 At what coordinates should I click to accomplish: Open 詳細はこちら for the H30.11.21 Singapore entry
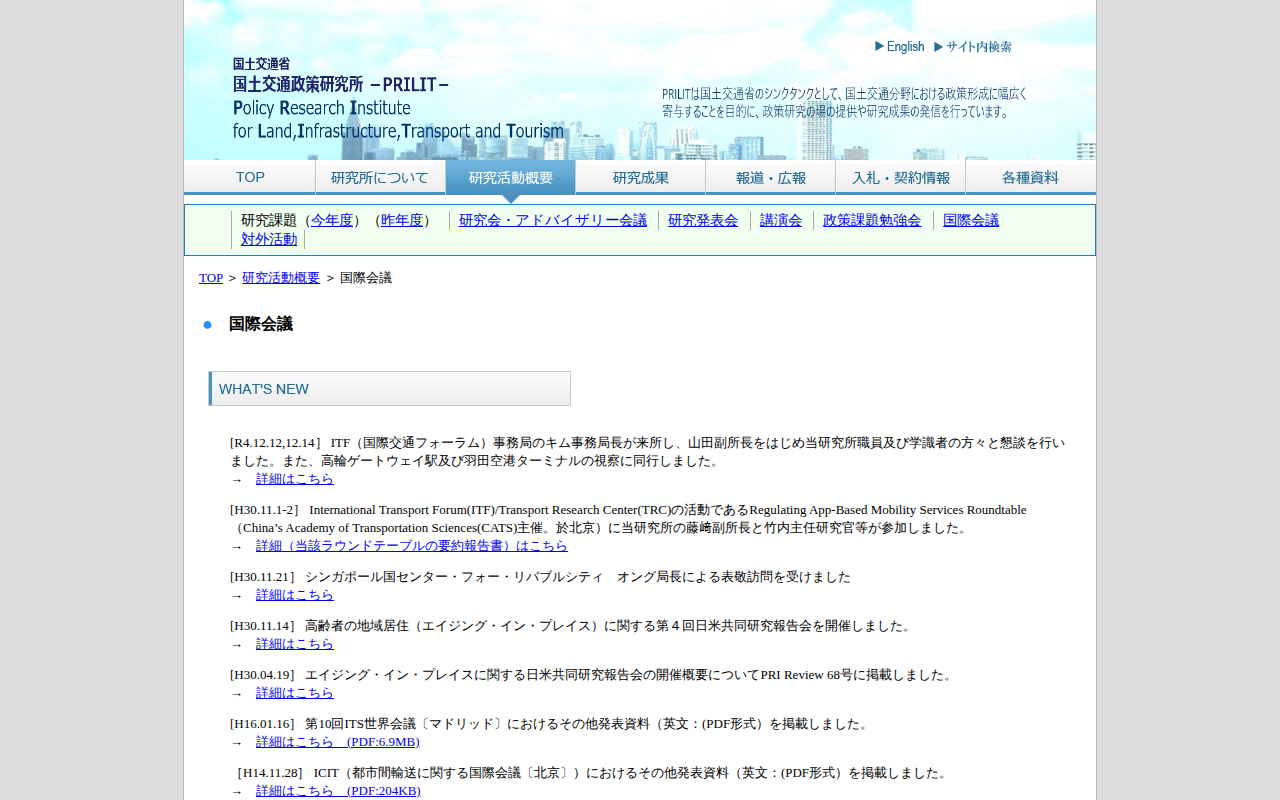(x=295, y=595)
